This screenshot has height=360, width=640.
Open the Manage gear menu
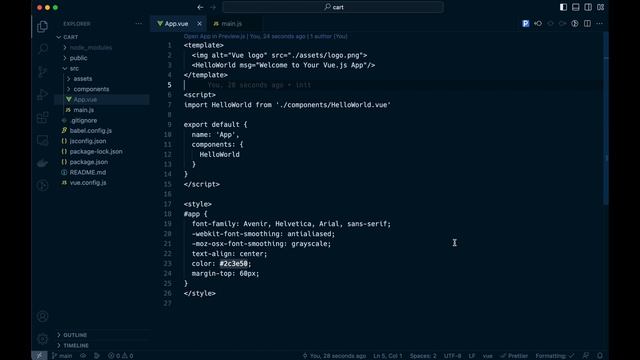42,338
